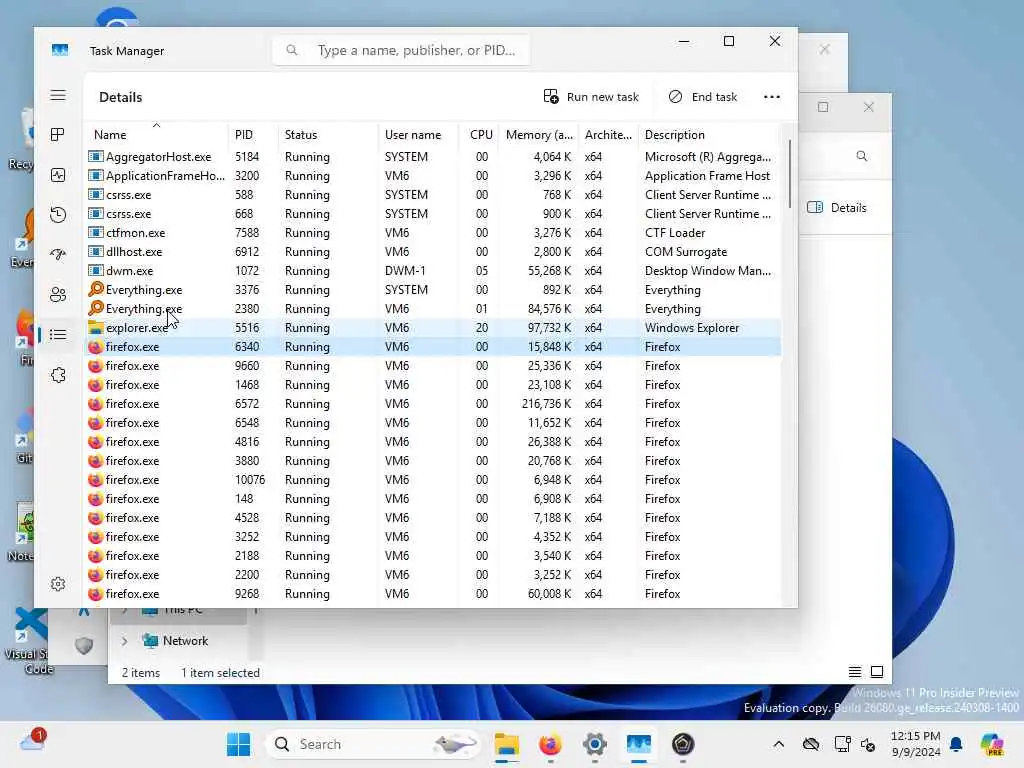Click Run new task
This screenshot has width=1024, height=768.
(591, 97)
